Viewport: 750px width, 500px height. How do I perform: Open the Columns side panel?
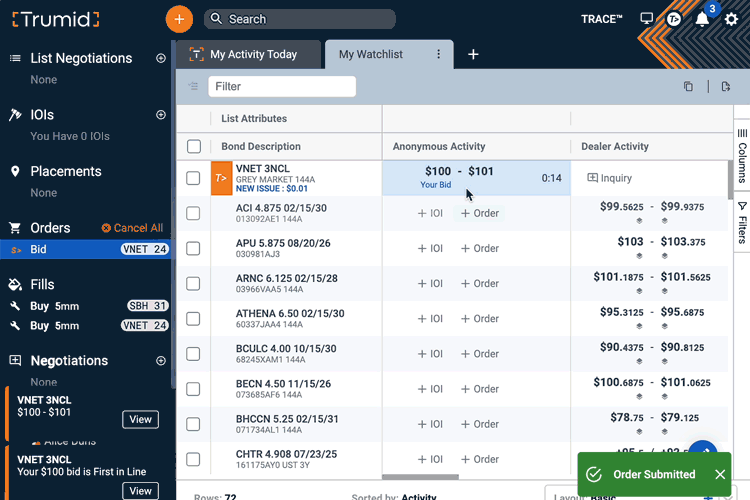742,156
